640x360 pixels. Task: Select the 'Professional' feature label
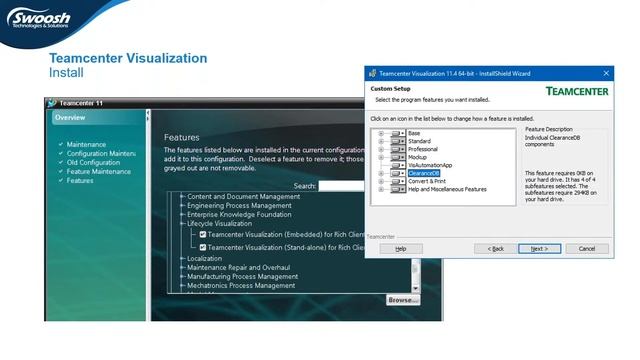click(423, 149)
